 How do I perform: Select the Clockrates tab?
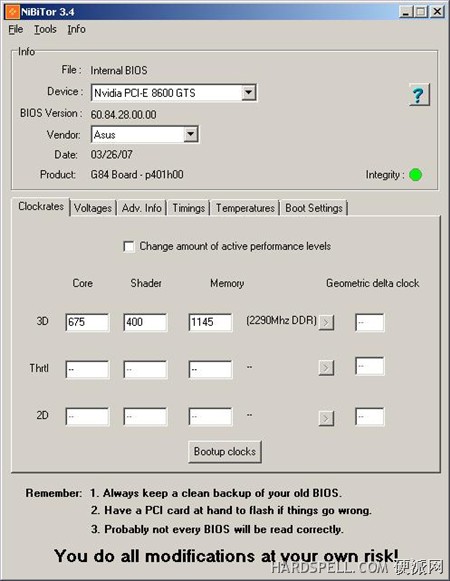pyautogui.click(x=41, y=206)
